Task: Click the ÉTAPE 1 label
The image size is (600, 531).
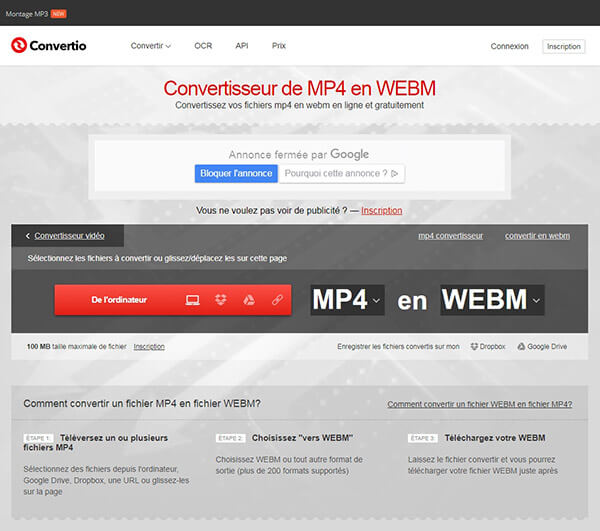Action: click(38, 438)
